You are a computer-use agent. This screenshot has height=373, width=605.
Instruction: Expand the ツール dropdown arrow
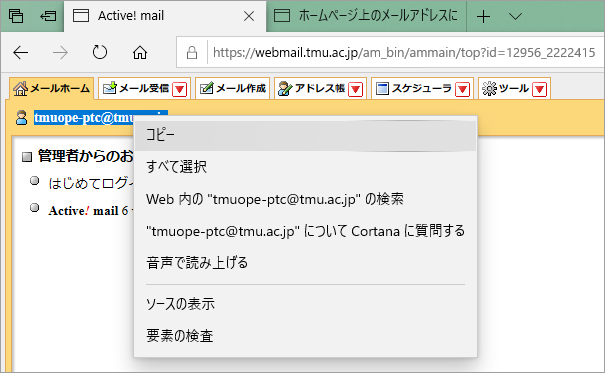tap(539, 89)
